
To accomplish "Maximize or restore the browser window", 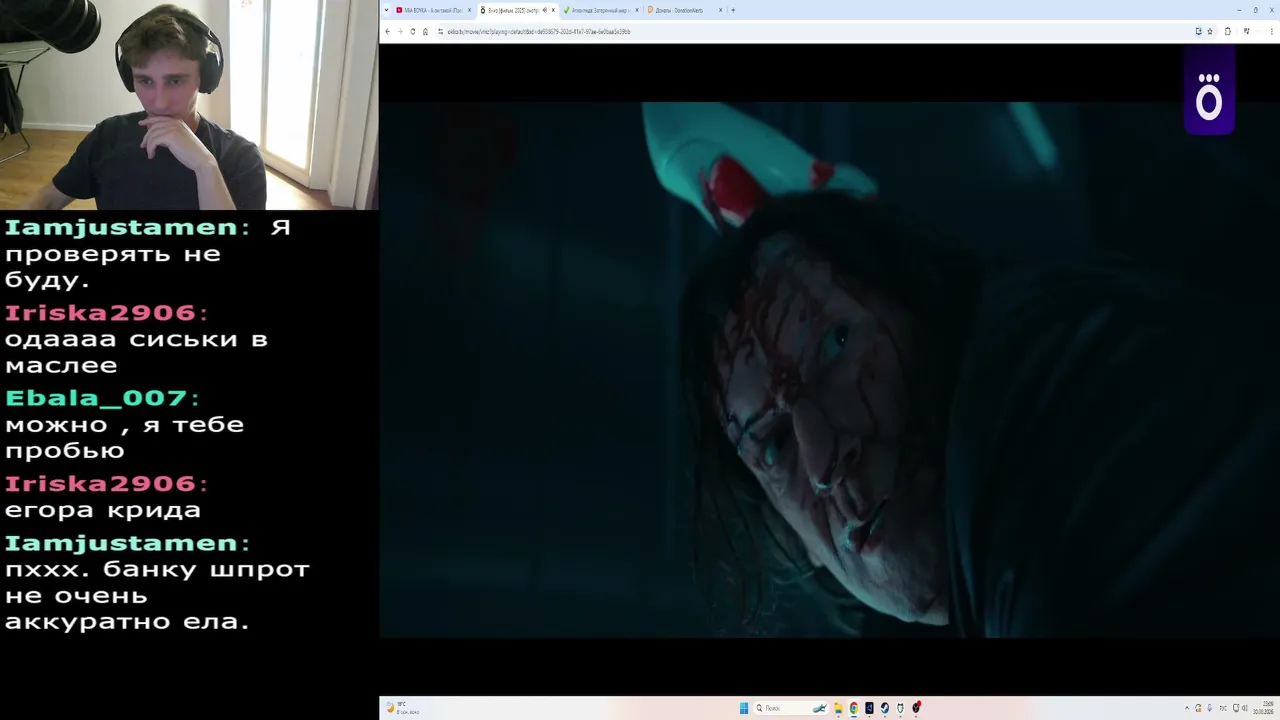I will coord(1256,10).
